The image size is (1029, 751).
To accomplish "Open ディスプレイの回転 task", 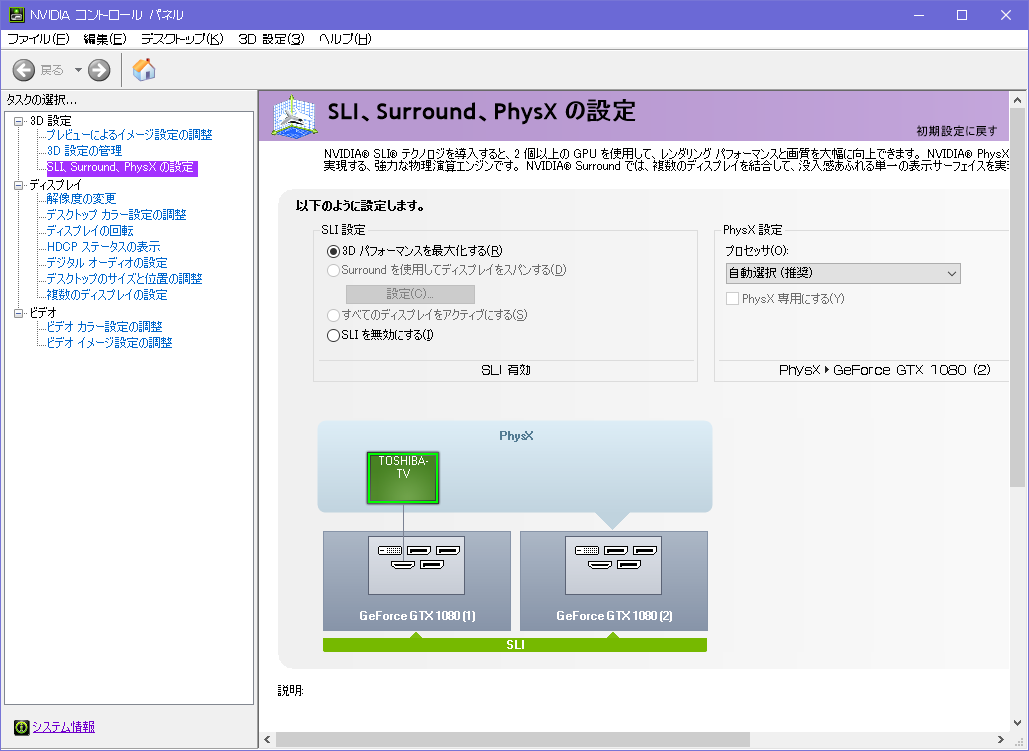I will pyautogui.click(x=90, y=231).
